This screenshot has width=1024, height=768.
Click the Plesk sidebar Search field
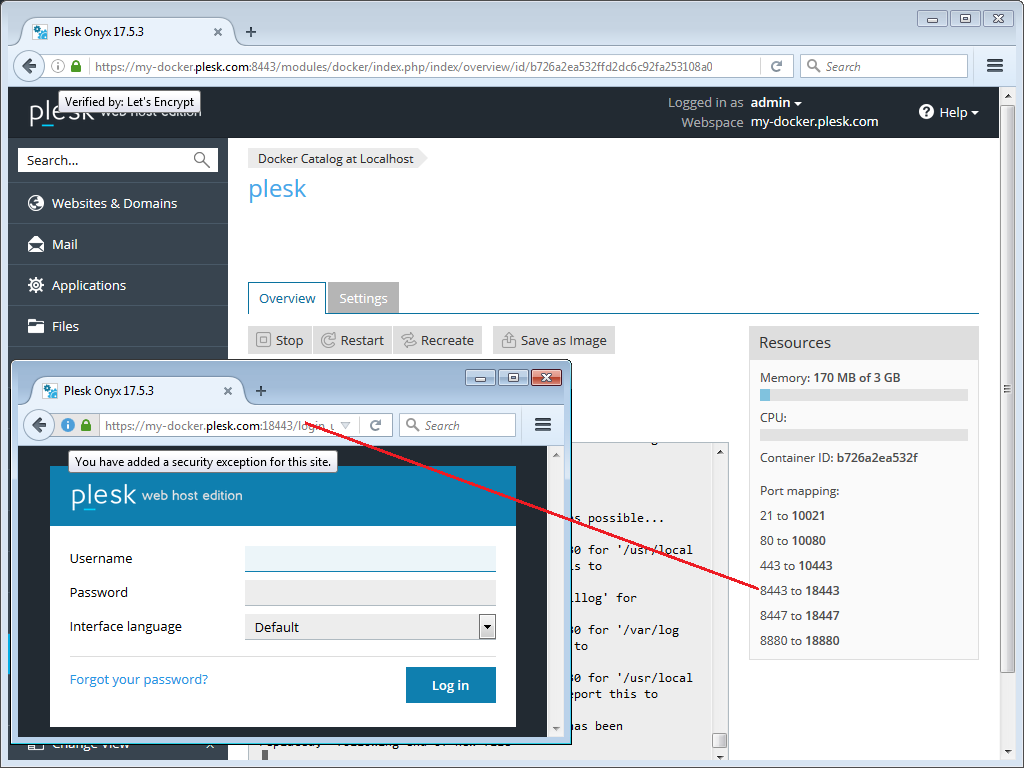[x=118, y=160]
